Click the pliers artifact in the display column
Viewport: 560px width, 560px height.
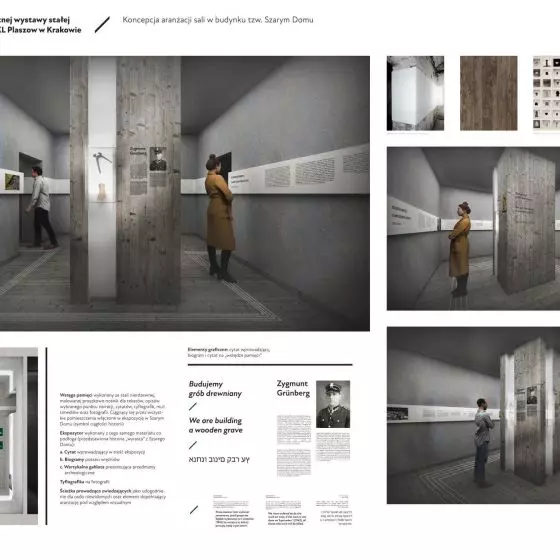click(102, 161)
